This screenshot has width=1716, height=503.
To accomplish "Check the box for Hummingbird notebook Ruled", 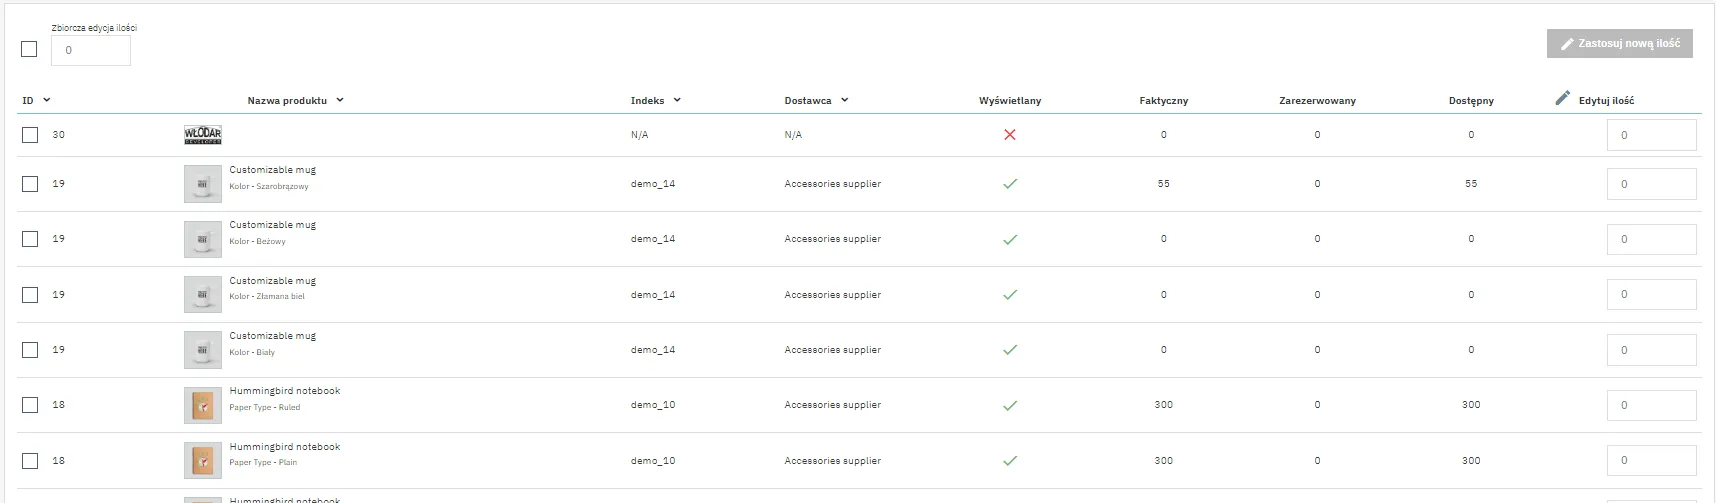I will point(30,405).
